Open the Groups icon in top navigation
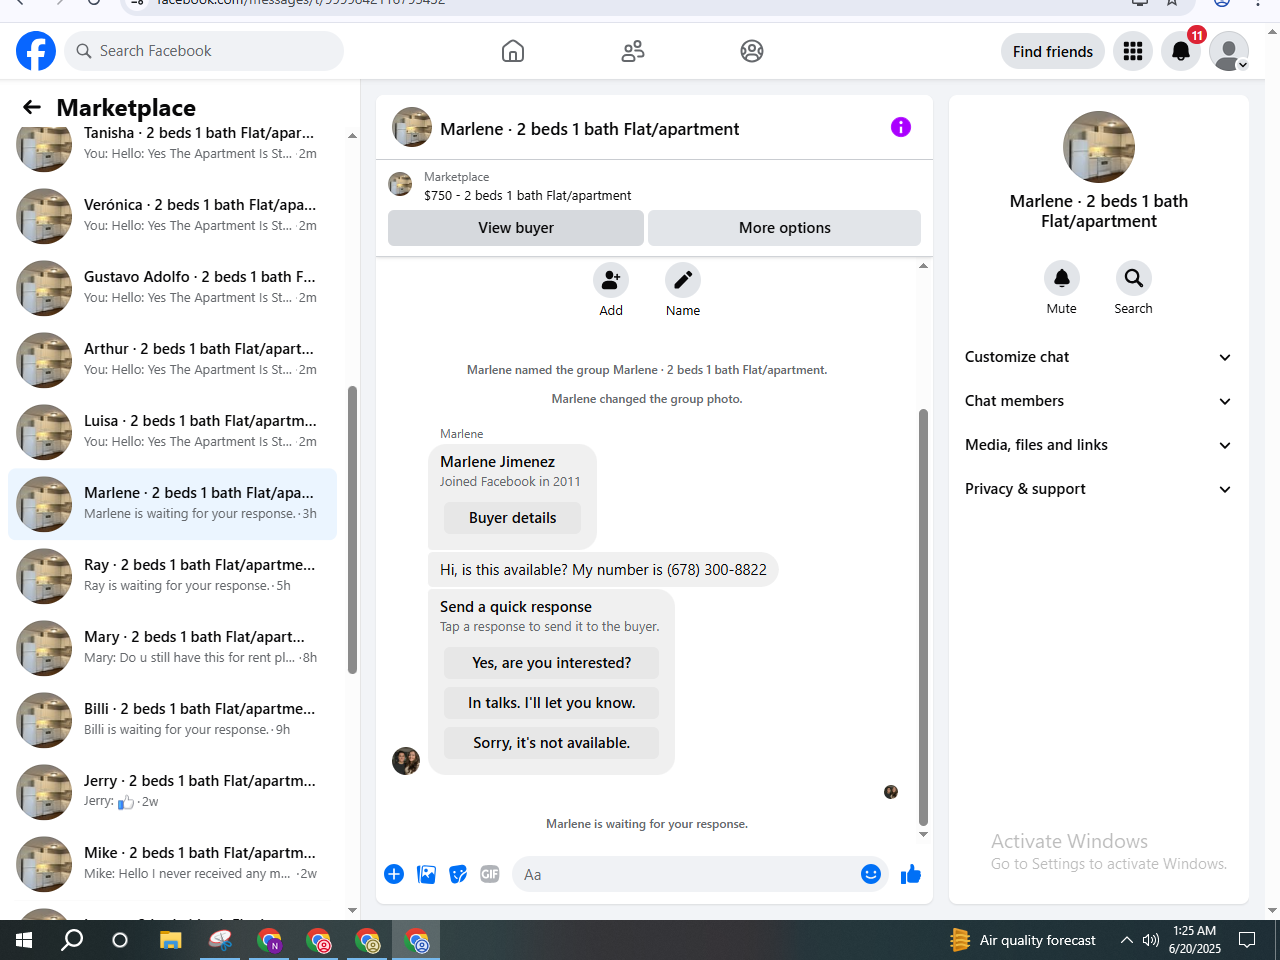The width and height of the screenshot is (1280, 960). [752, 51]
